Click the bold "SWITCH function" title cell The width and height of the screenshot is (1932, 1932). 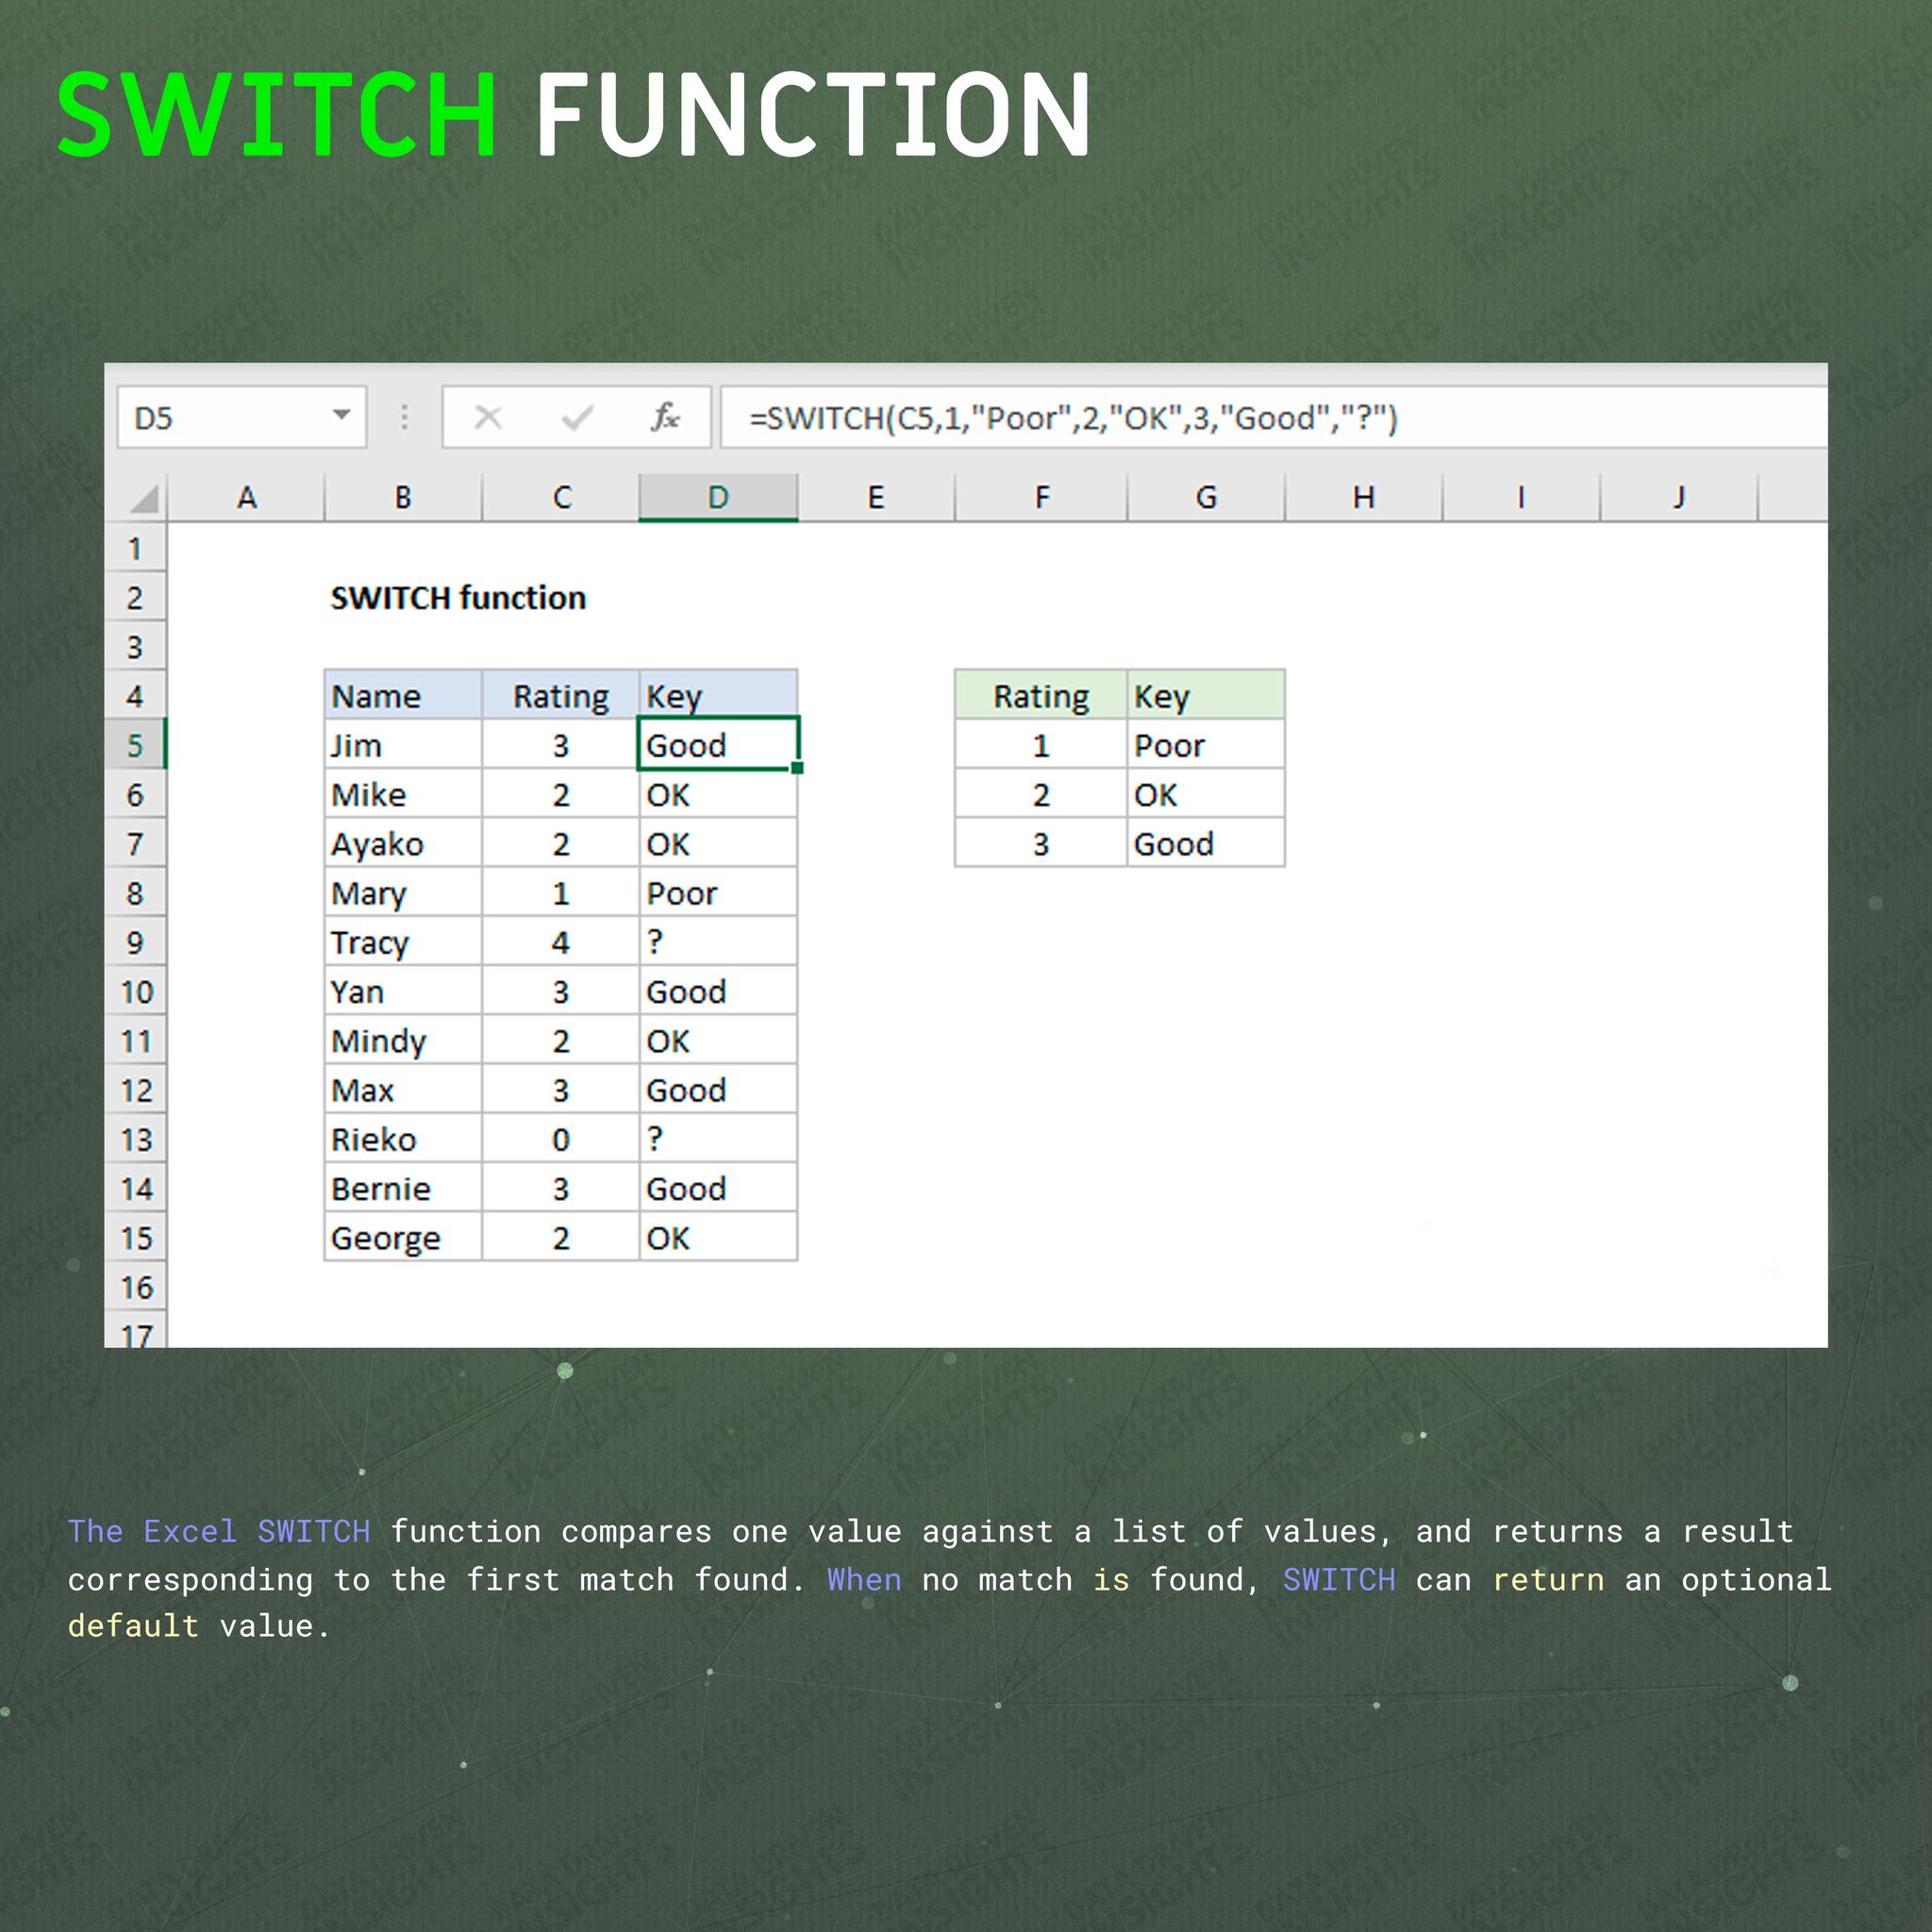(458, 598)
